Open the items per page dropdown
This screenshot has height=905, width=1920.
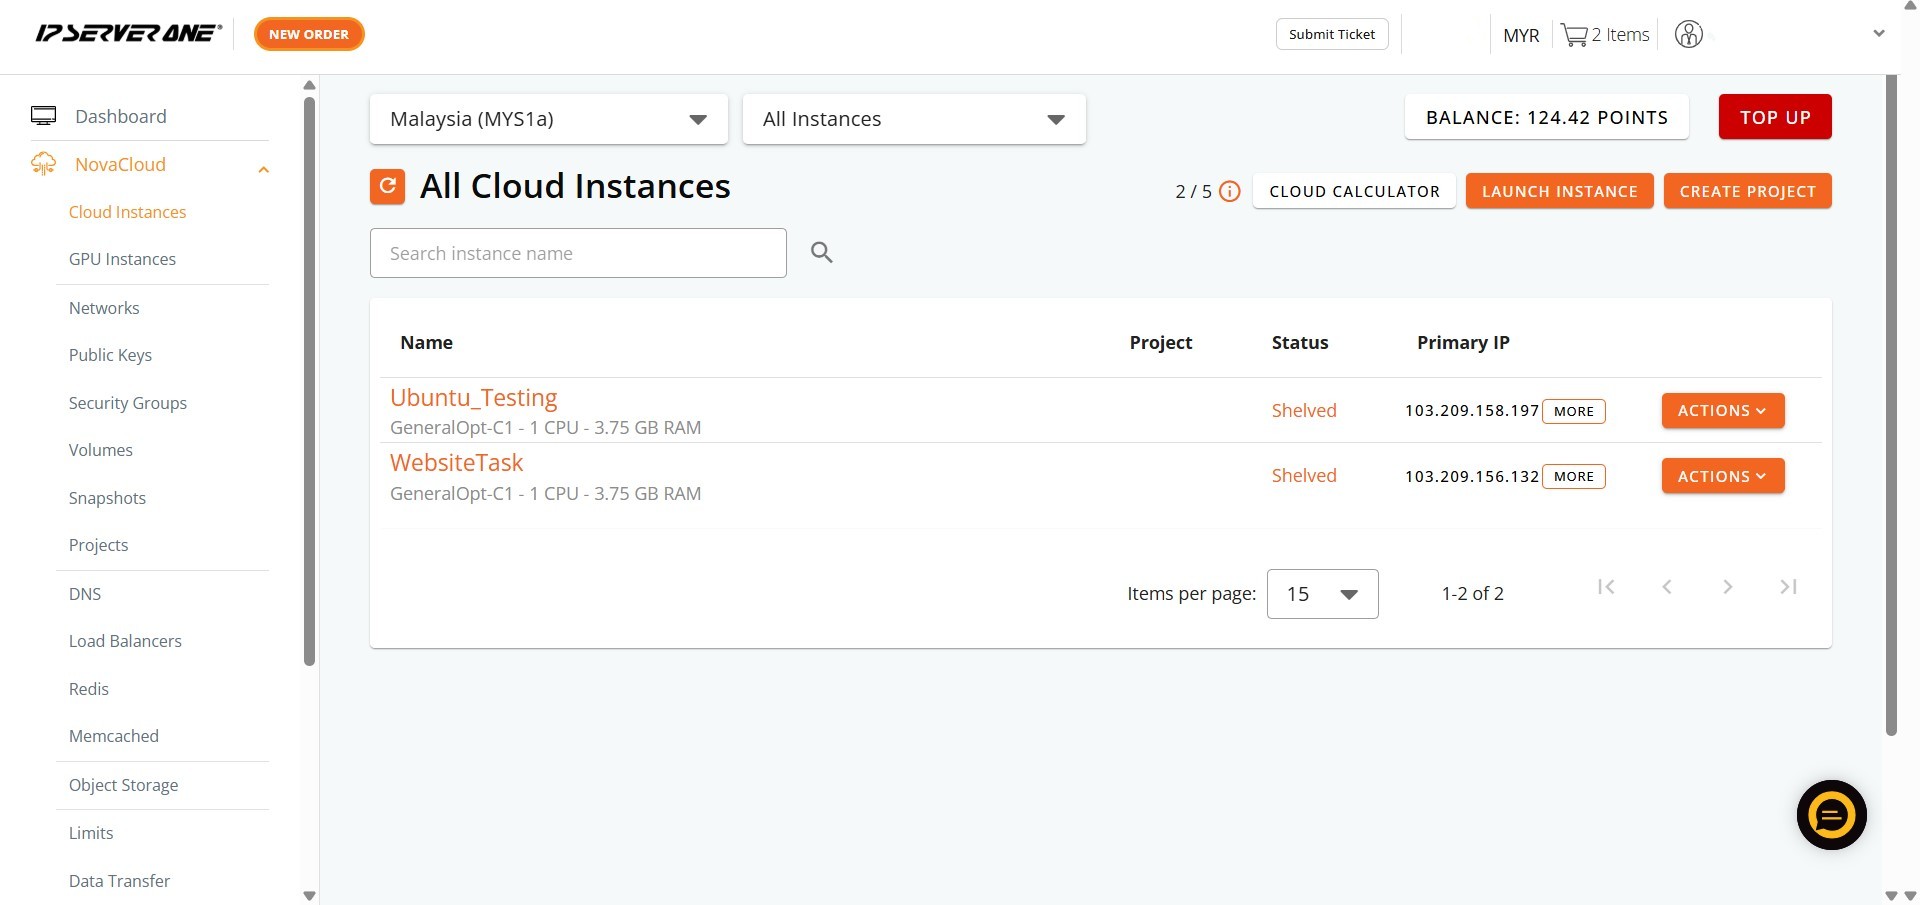(x=1322, y=594)
